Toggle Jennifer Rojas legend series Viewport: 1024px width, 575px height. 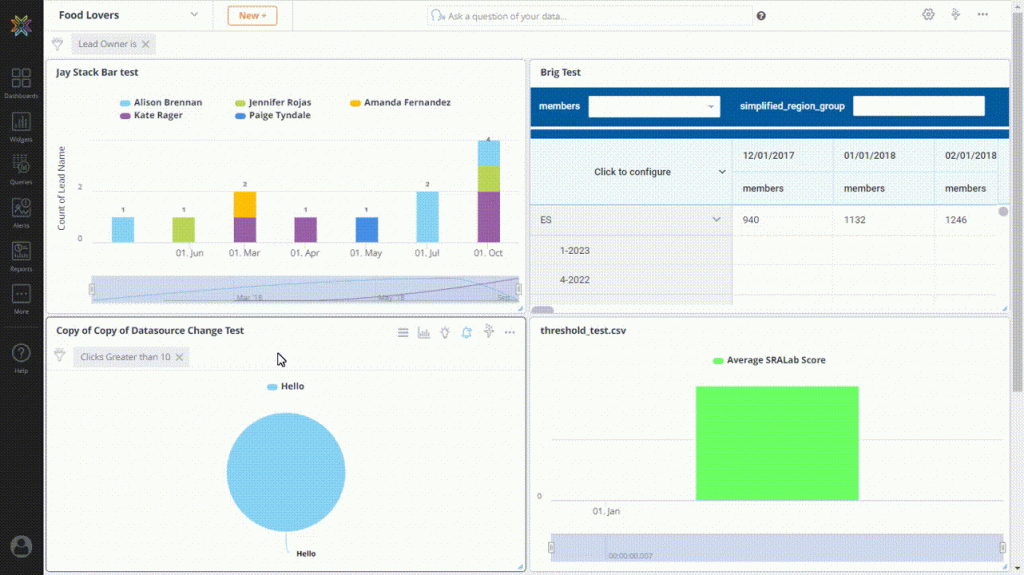pos(273,103)
